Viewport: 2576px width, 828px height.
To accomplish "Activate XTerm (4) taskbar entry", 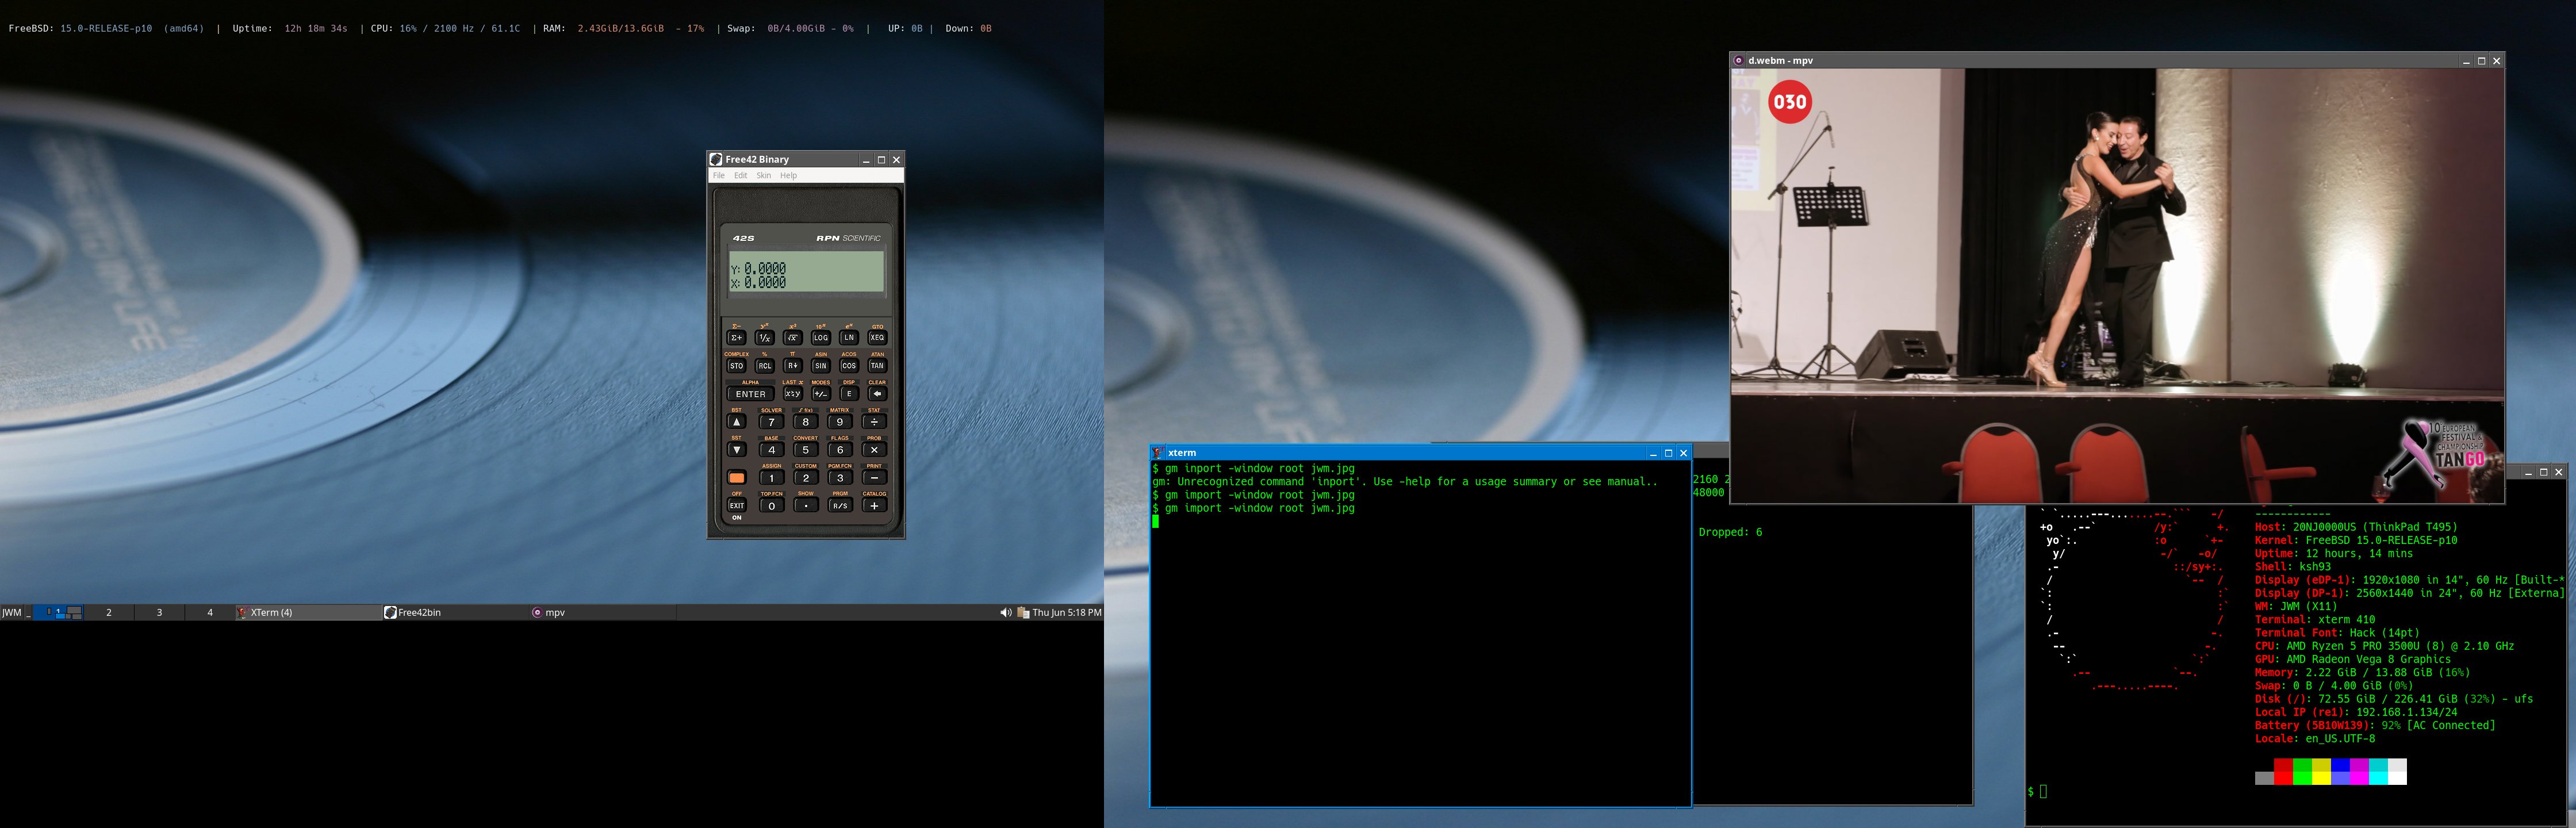I will click(308, 613).
